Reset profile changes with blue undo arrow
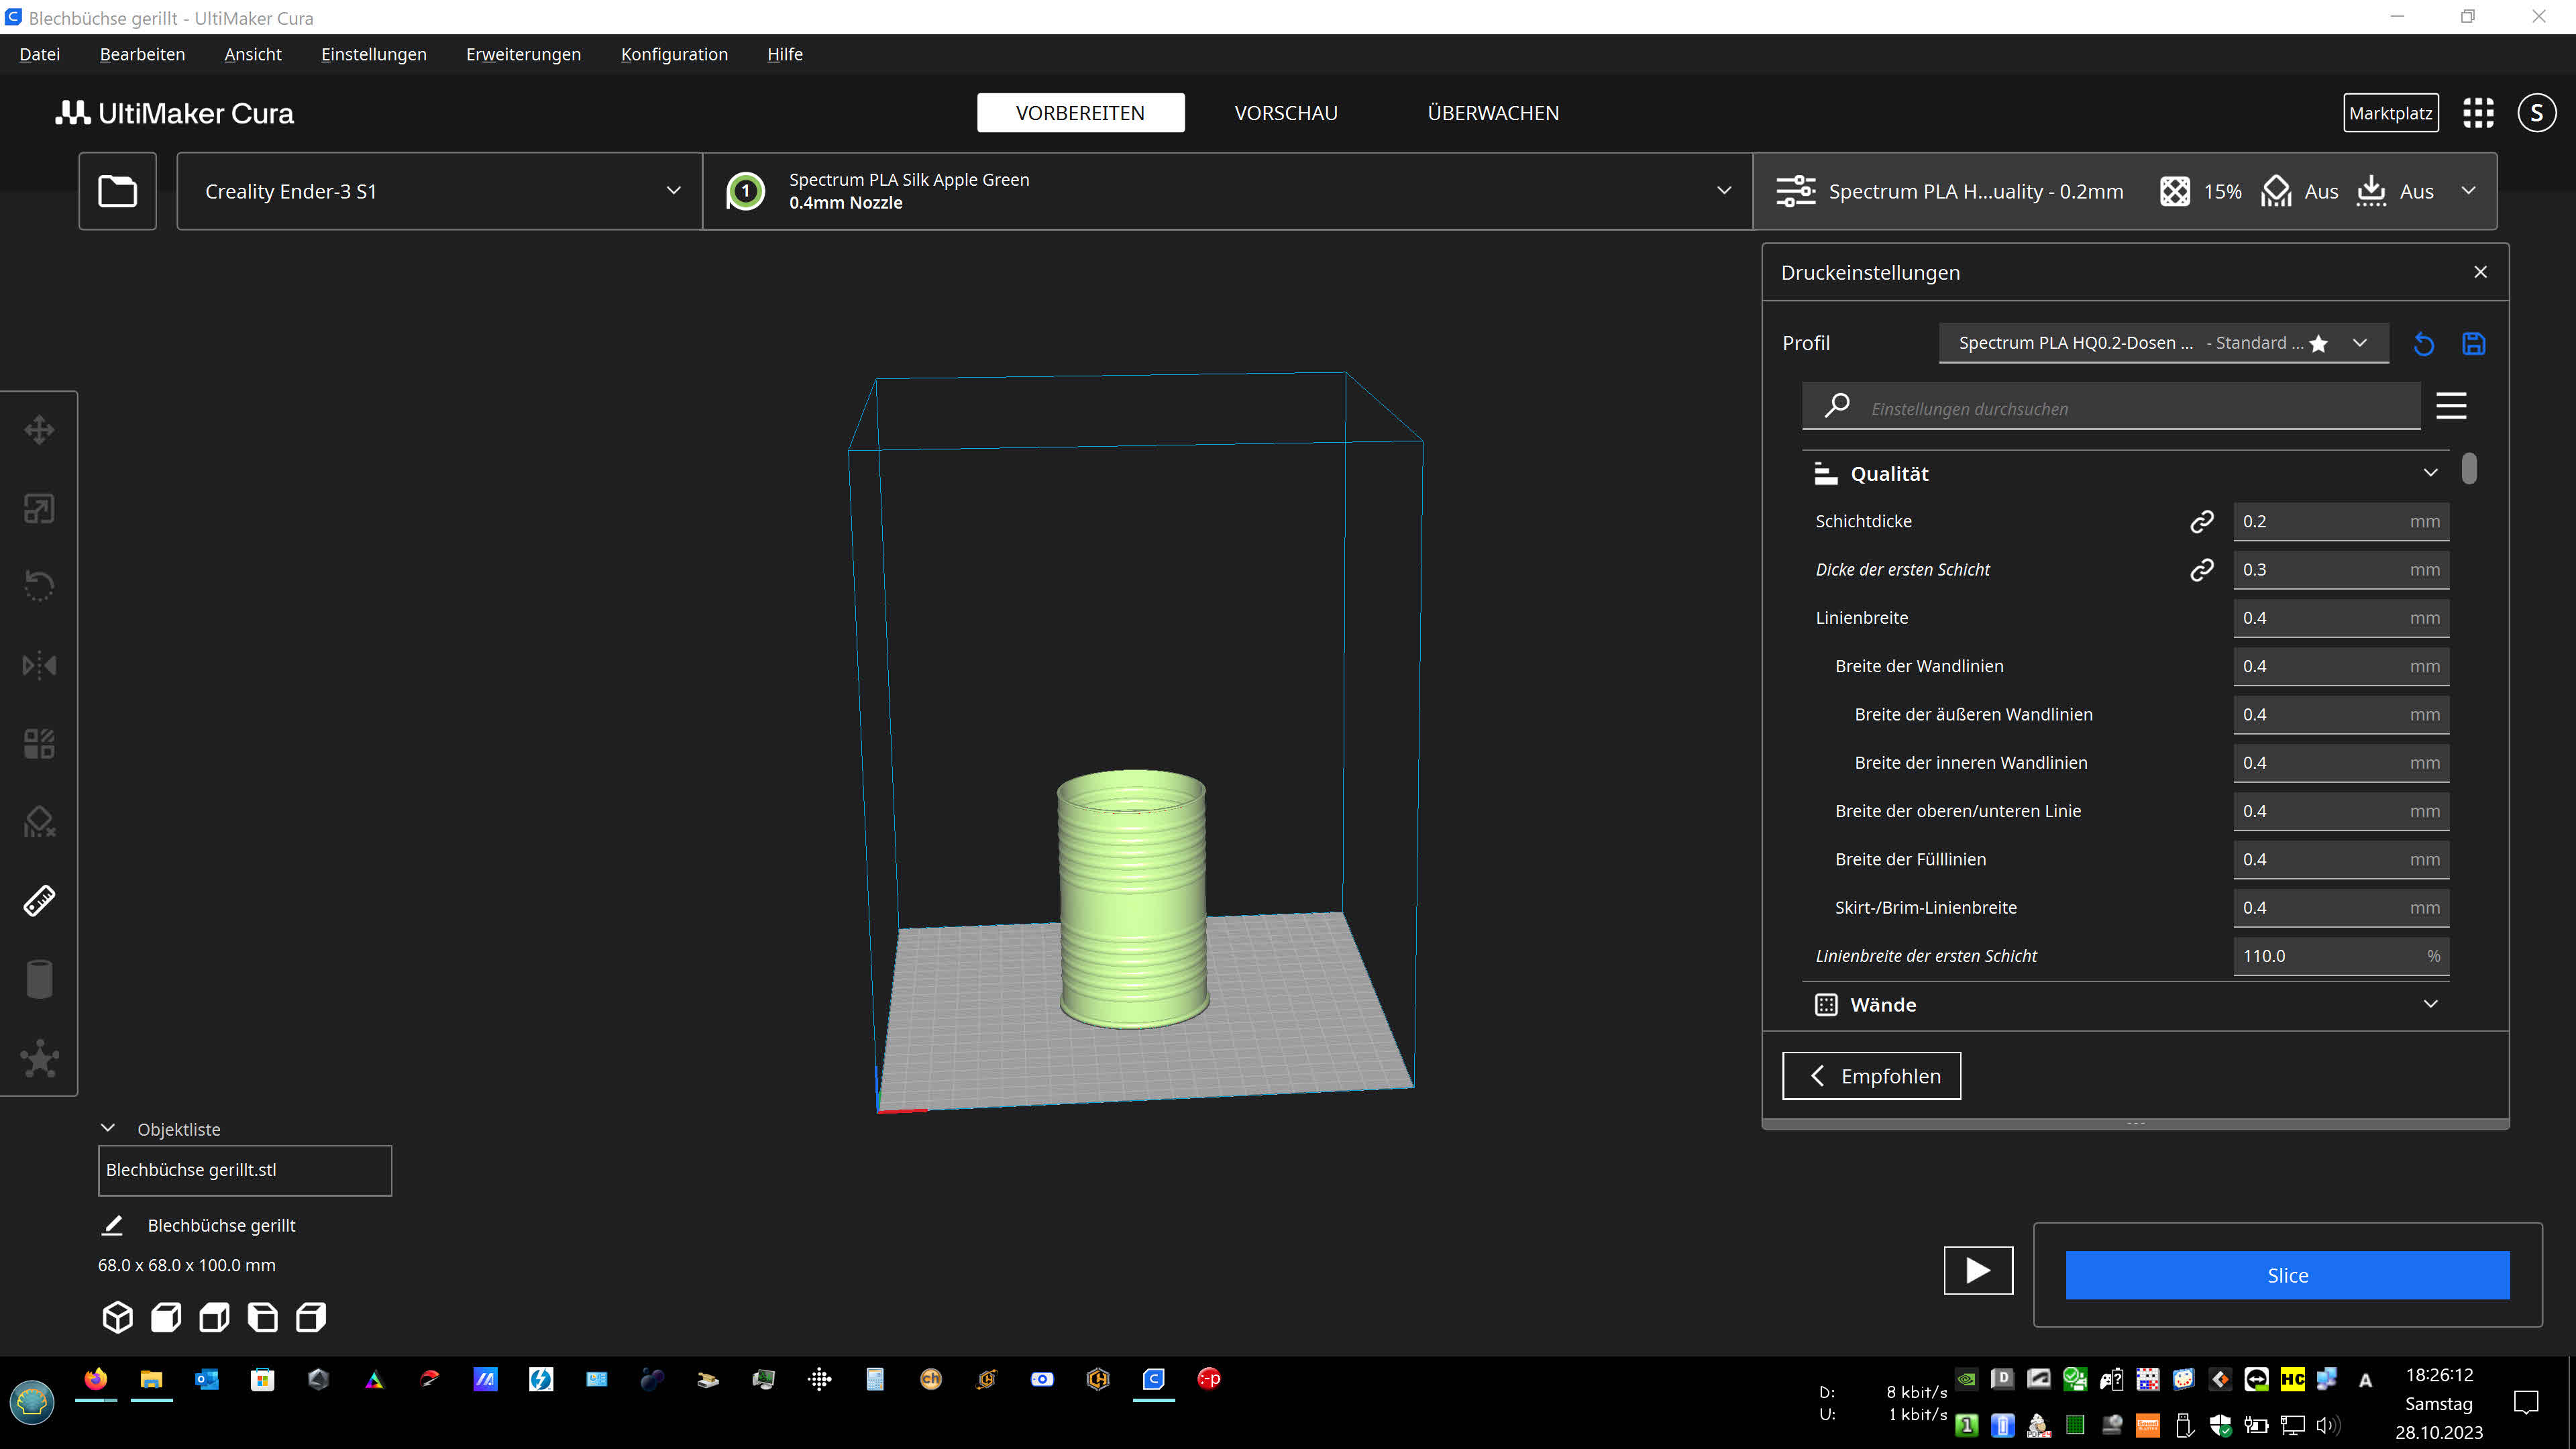The image size is (2576, 1449). pyautogui.click(x=2424, y=344)
